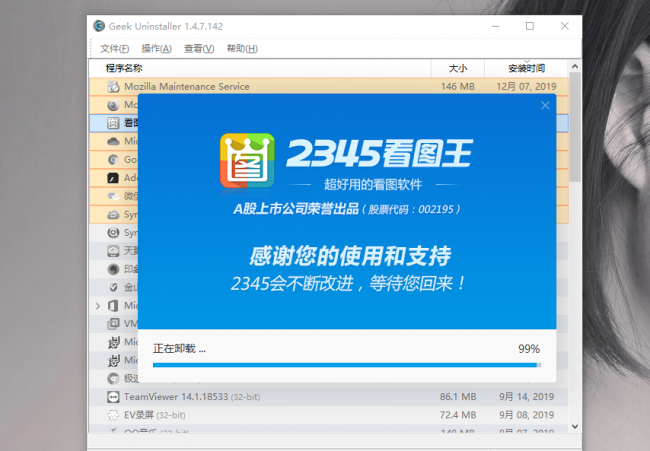This screenshot has width=650, height=451.
Task: Open the 查看(V) menu
Action: pos(199,48)
